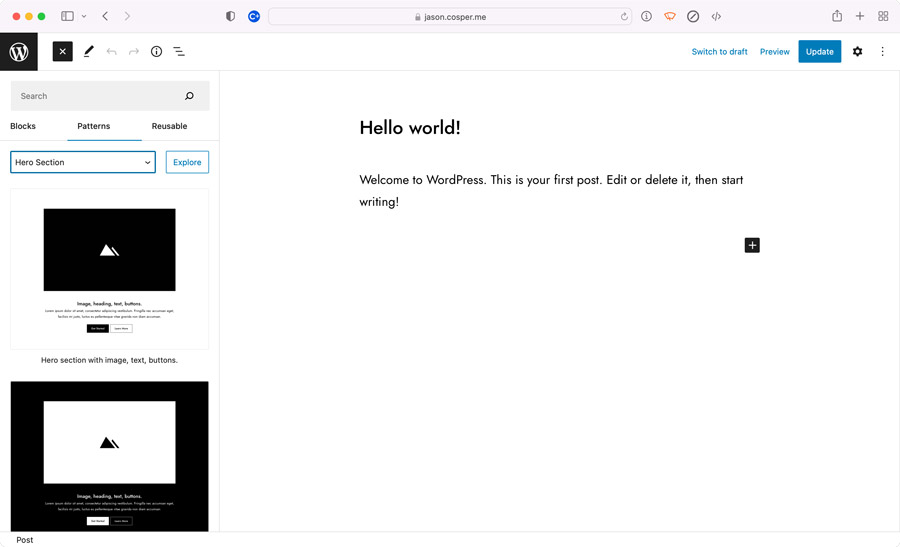Expand the Safari sidebar chevron menu
Image resolution: width=900 pixels, height=547 pixels.
point(84,17)
